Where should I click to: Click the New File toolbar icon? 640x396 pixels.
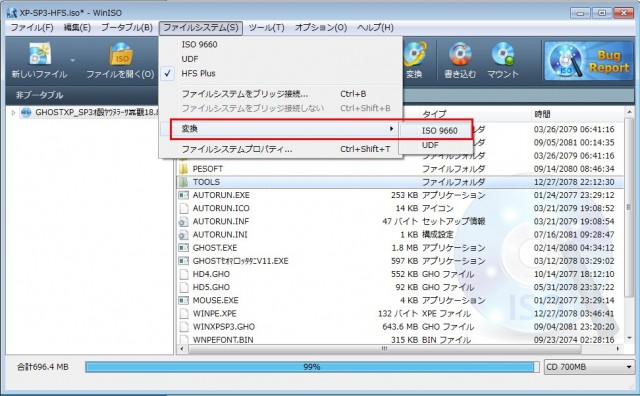pyautogui.click(x=40, y=54)
